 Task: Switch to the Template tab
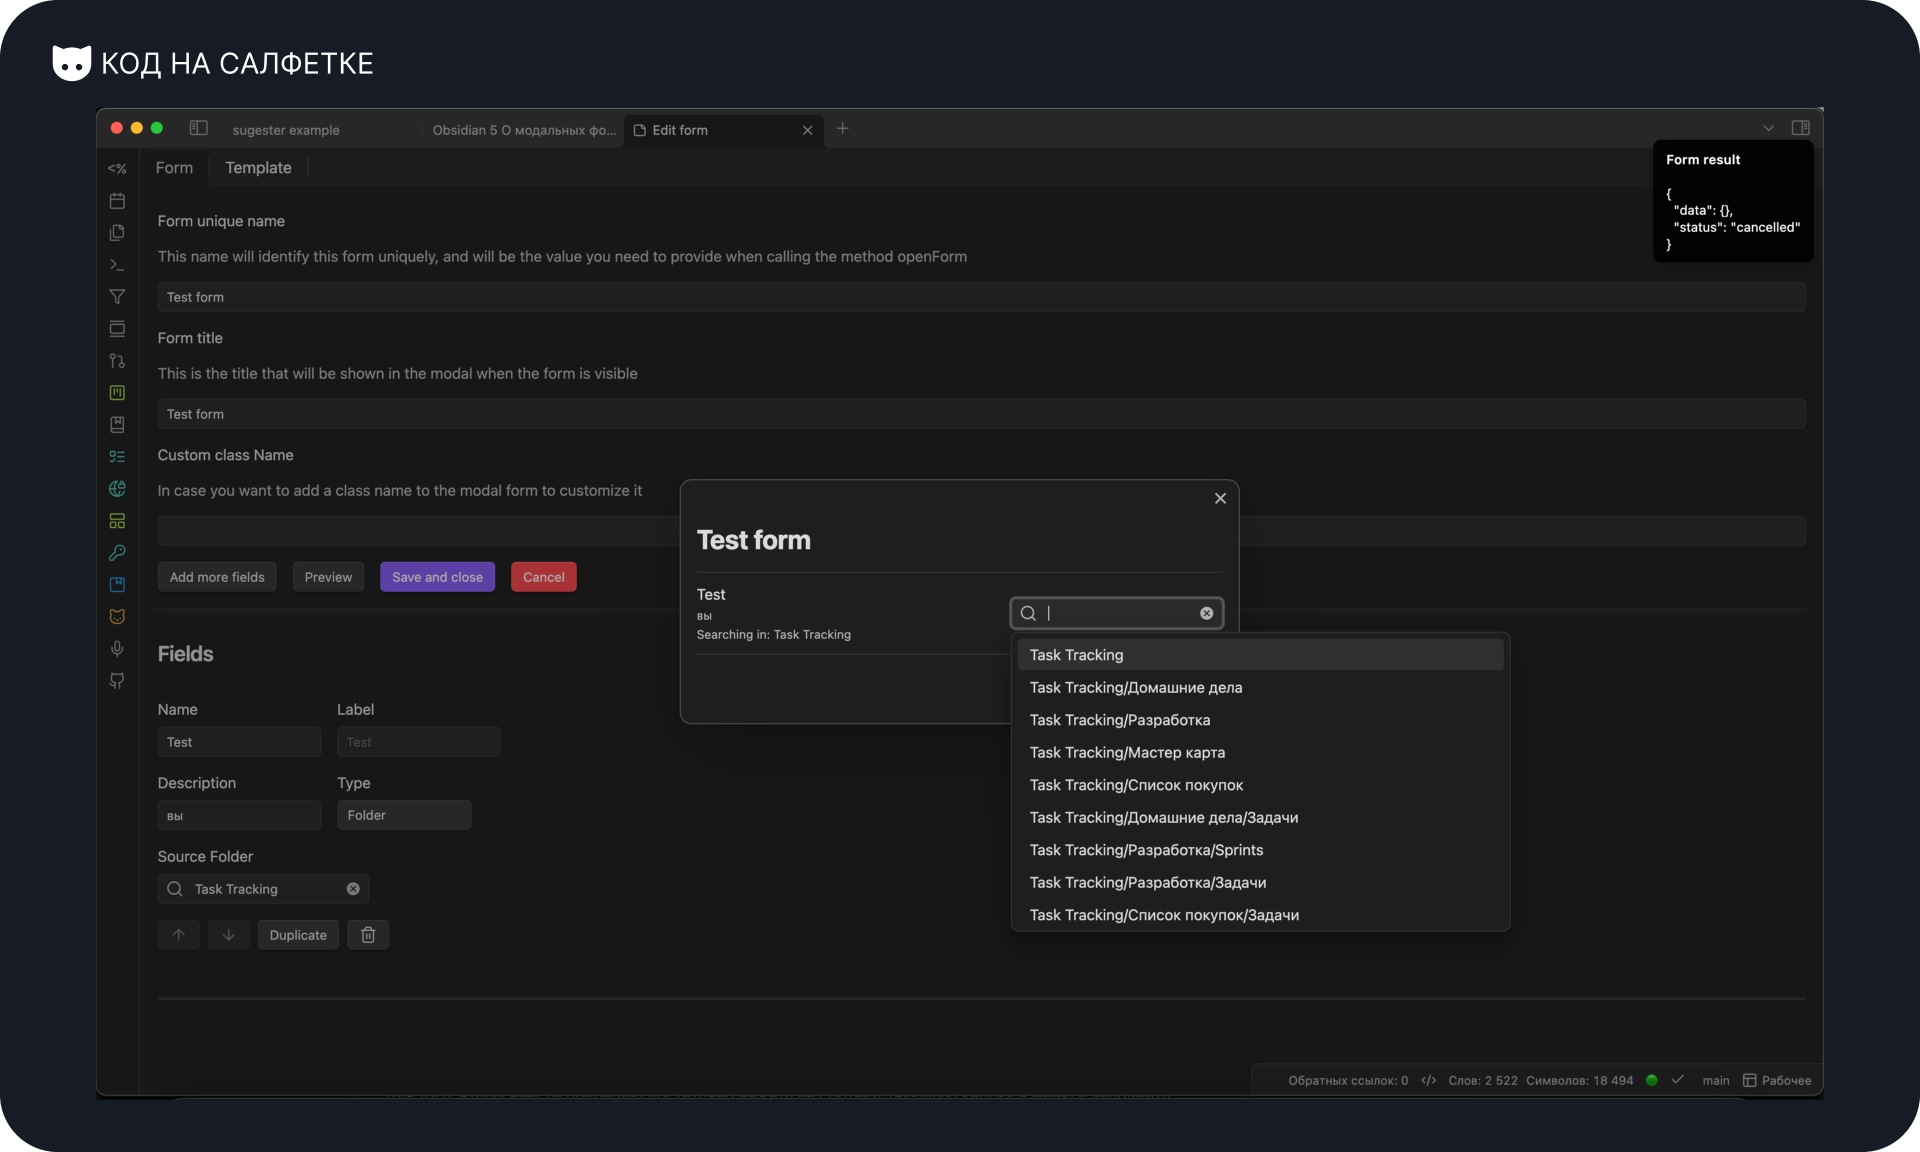tap(258, 168)
